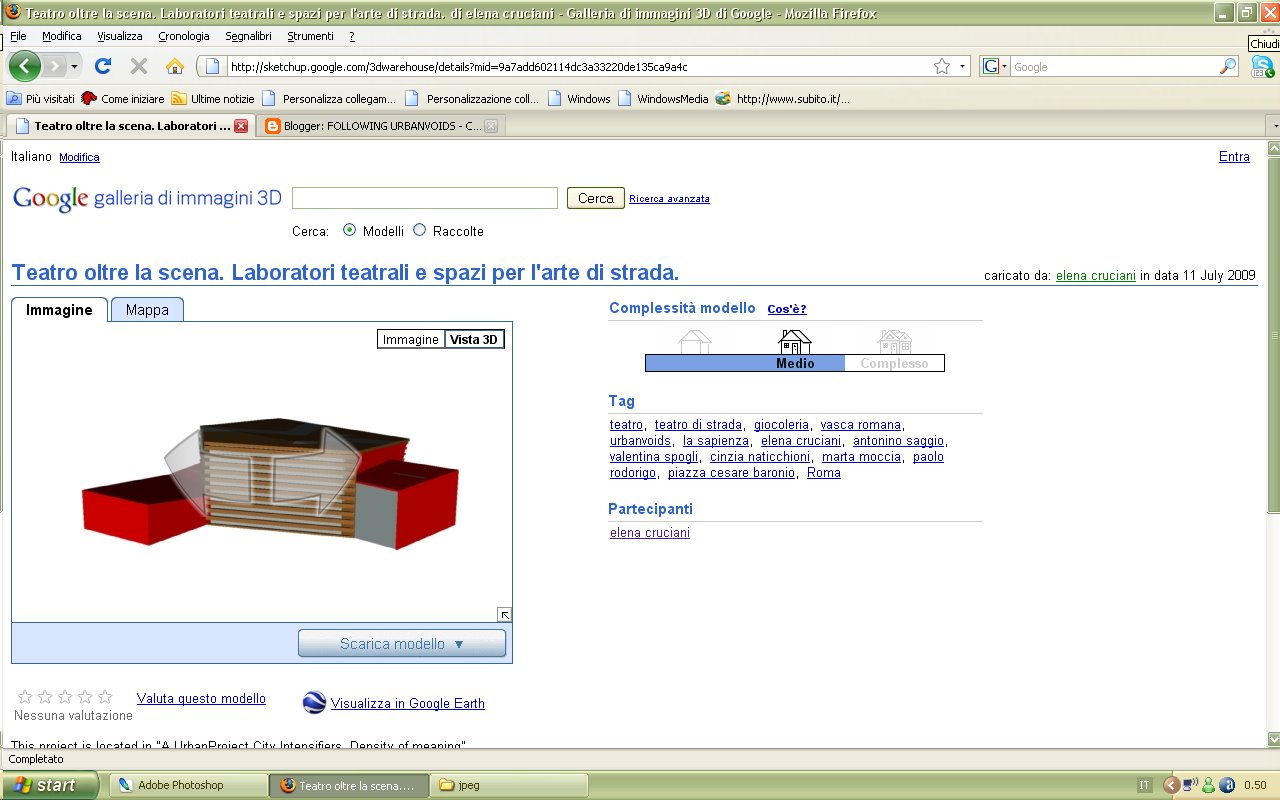Select the Modelli radio button
Viewport: 1280px width, 800px height.
(349, 230)
